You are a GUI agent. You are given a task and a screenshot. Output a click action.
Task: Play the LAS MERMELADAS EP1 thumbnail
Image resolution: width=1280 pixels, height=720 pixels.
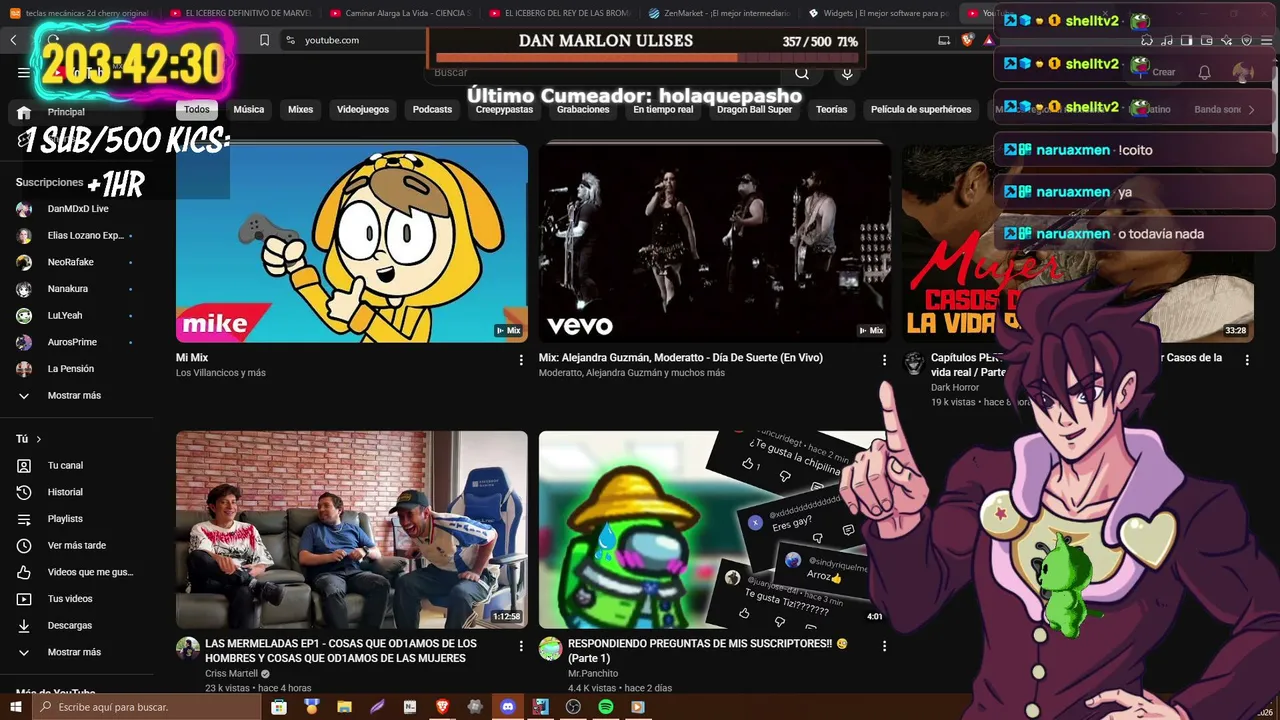[352, 530]
